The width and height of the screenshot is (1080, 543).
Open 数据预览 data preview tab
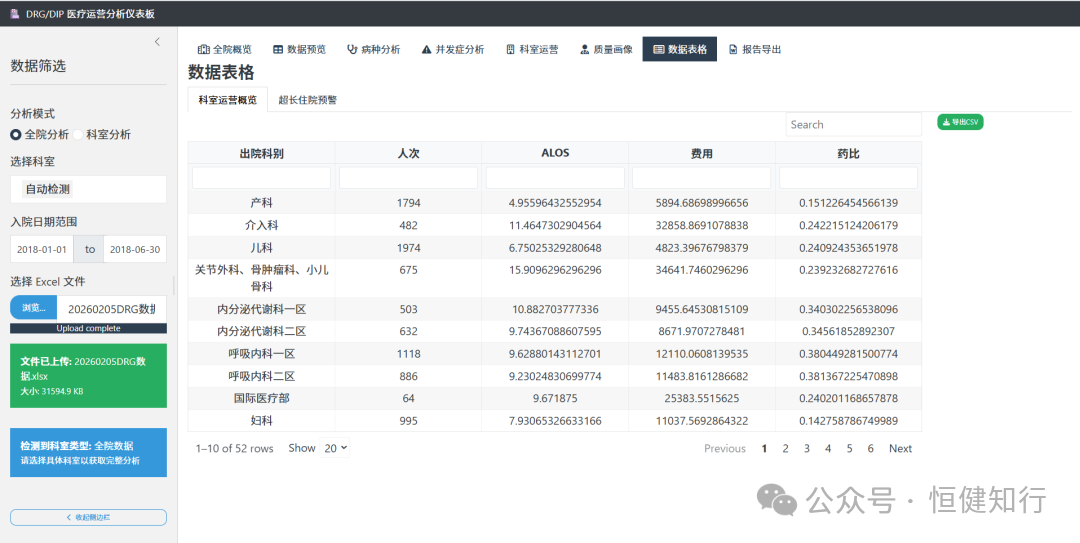299,49
